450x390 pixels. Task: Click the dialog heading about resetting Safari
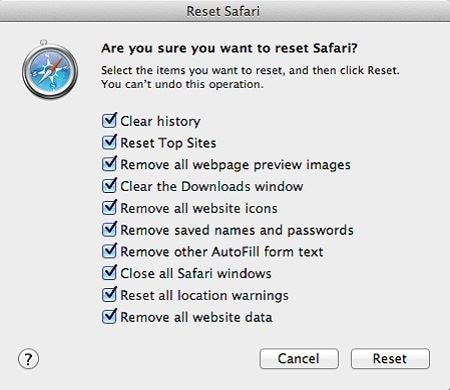[229, 49]
